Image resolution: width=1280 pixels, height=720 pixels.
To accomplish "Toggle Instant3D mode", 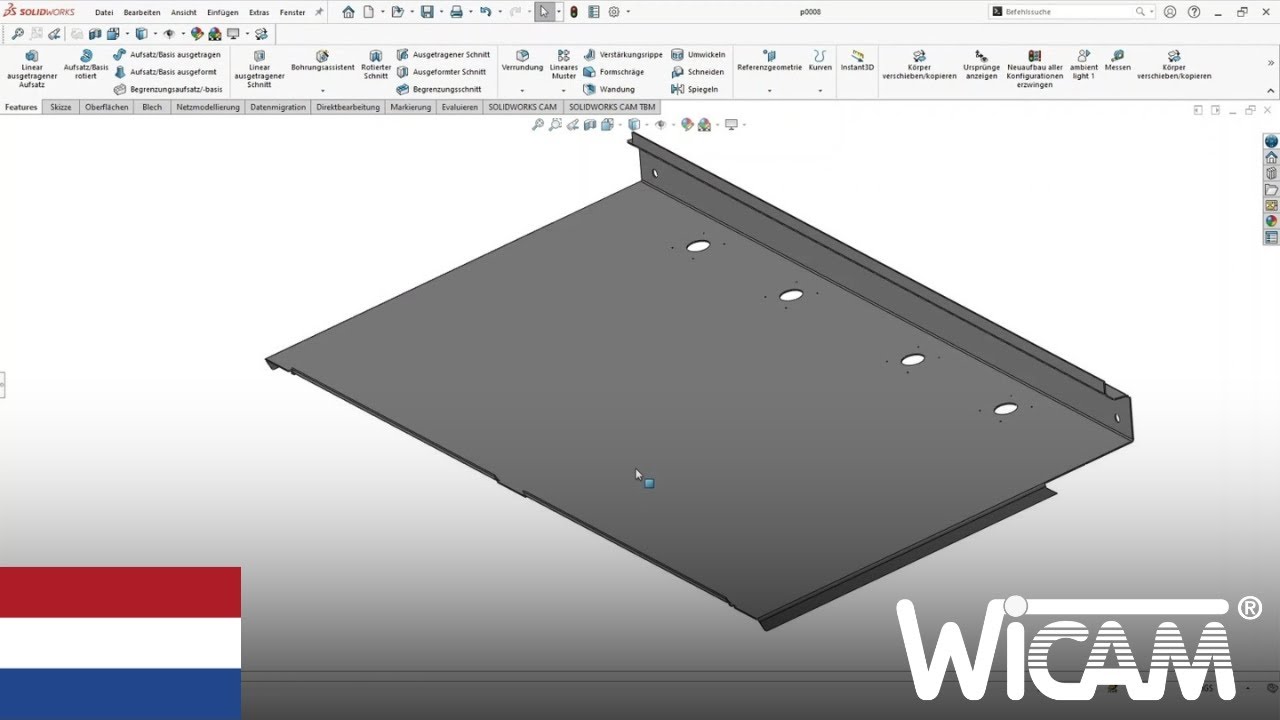I will click(x=857, y=60).
